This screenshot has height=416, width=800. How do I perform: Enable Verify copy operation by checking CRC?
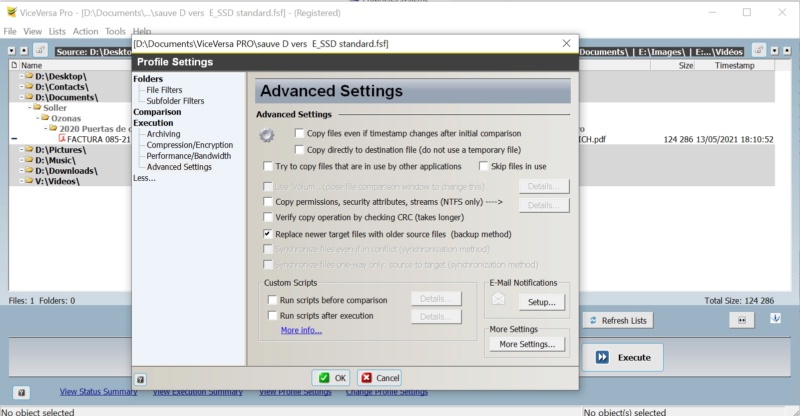pos(268,217)
